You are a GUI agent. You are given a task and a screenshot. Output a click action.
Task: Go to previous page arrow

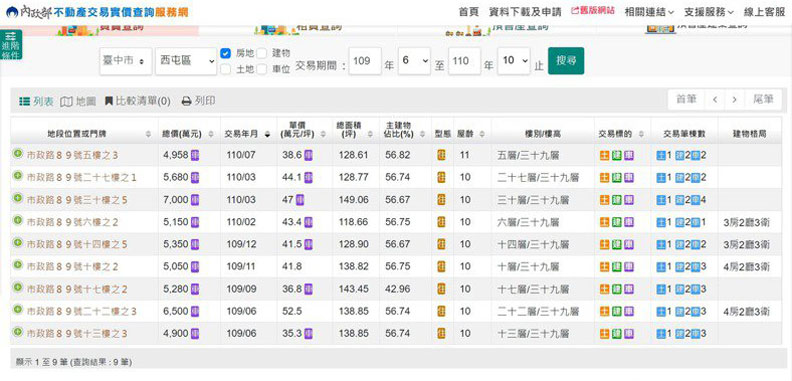point(715,100)
